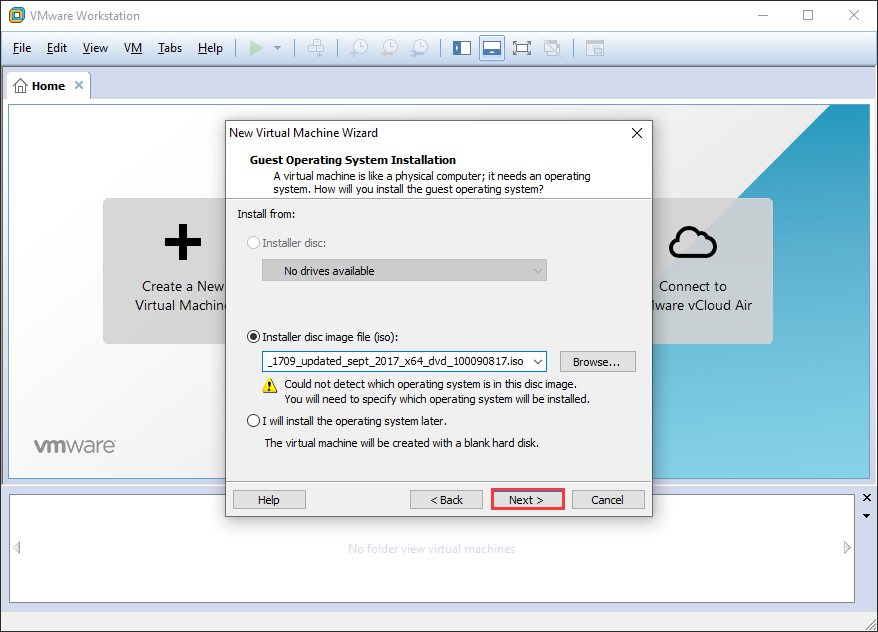Open the thumbnail bar options dropdown arrow

point(867,516)
